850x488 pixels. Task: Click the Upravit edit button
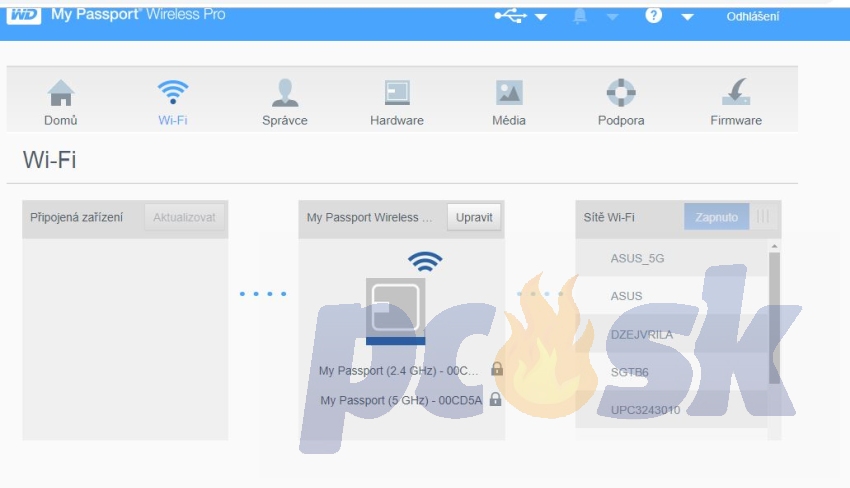[474, 217]
